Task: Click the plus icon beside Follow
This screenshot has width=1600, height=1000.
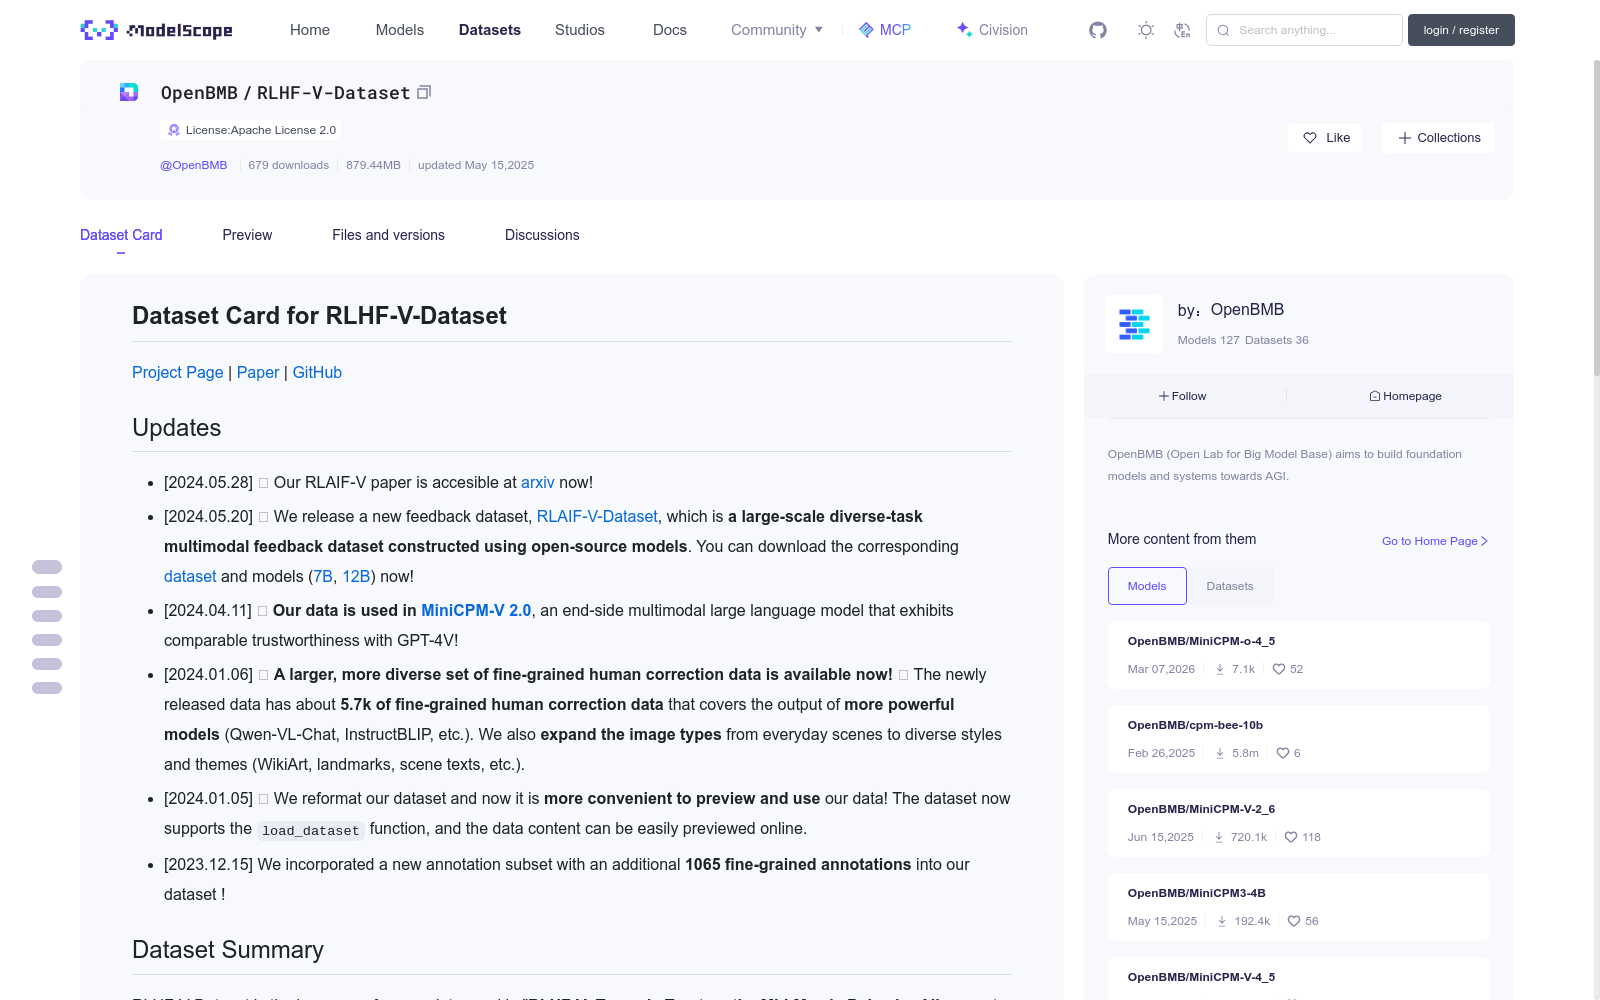Action: click(1164, 396)
